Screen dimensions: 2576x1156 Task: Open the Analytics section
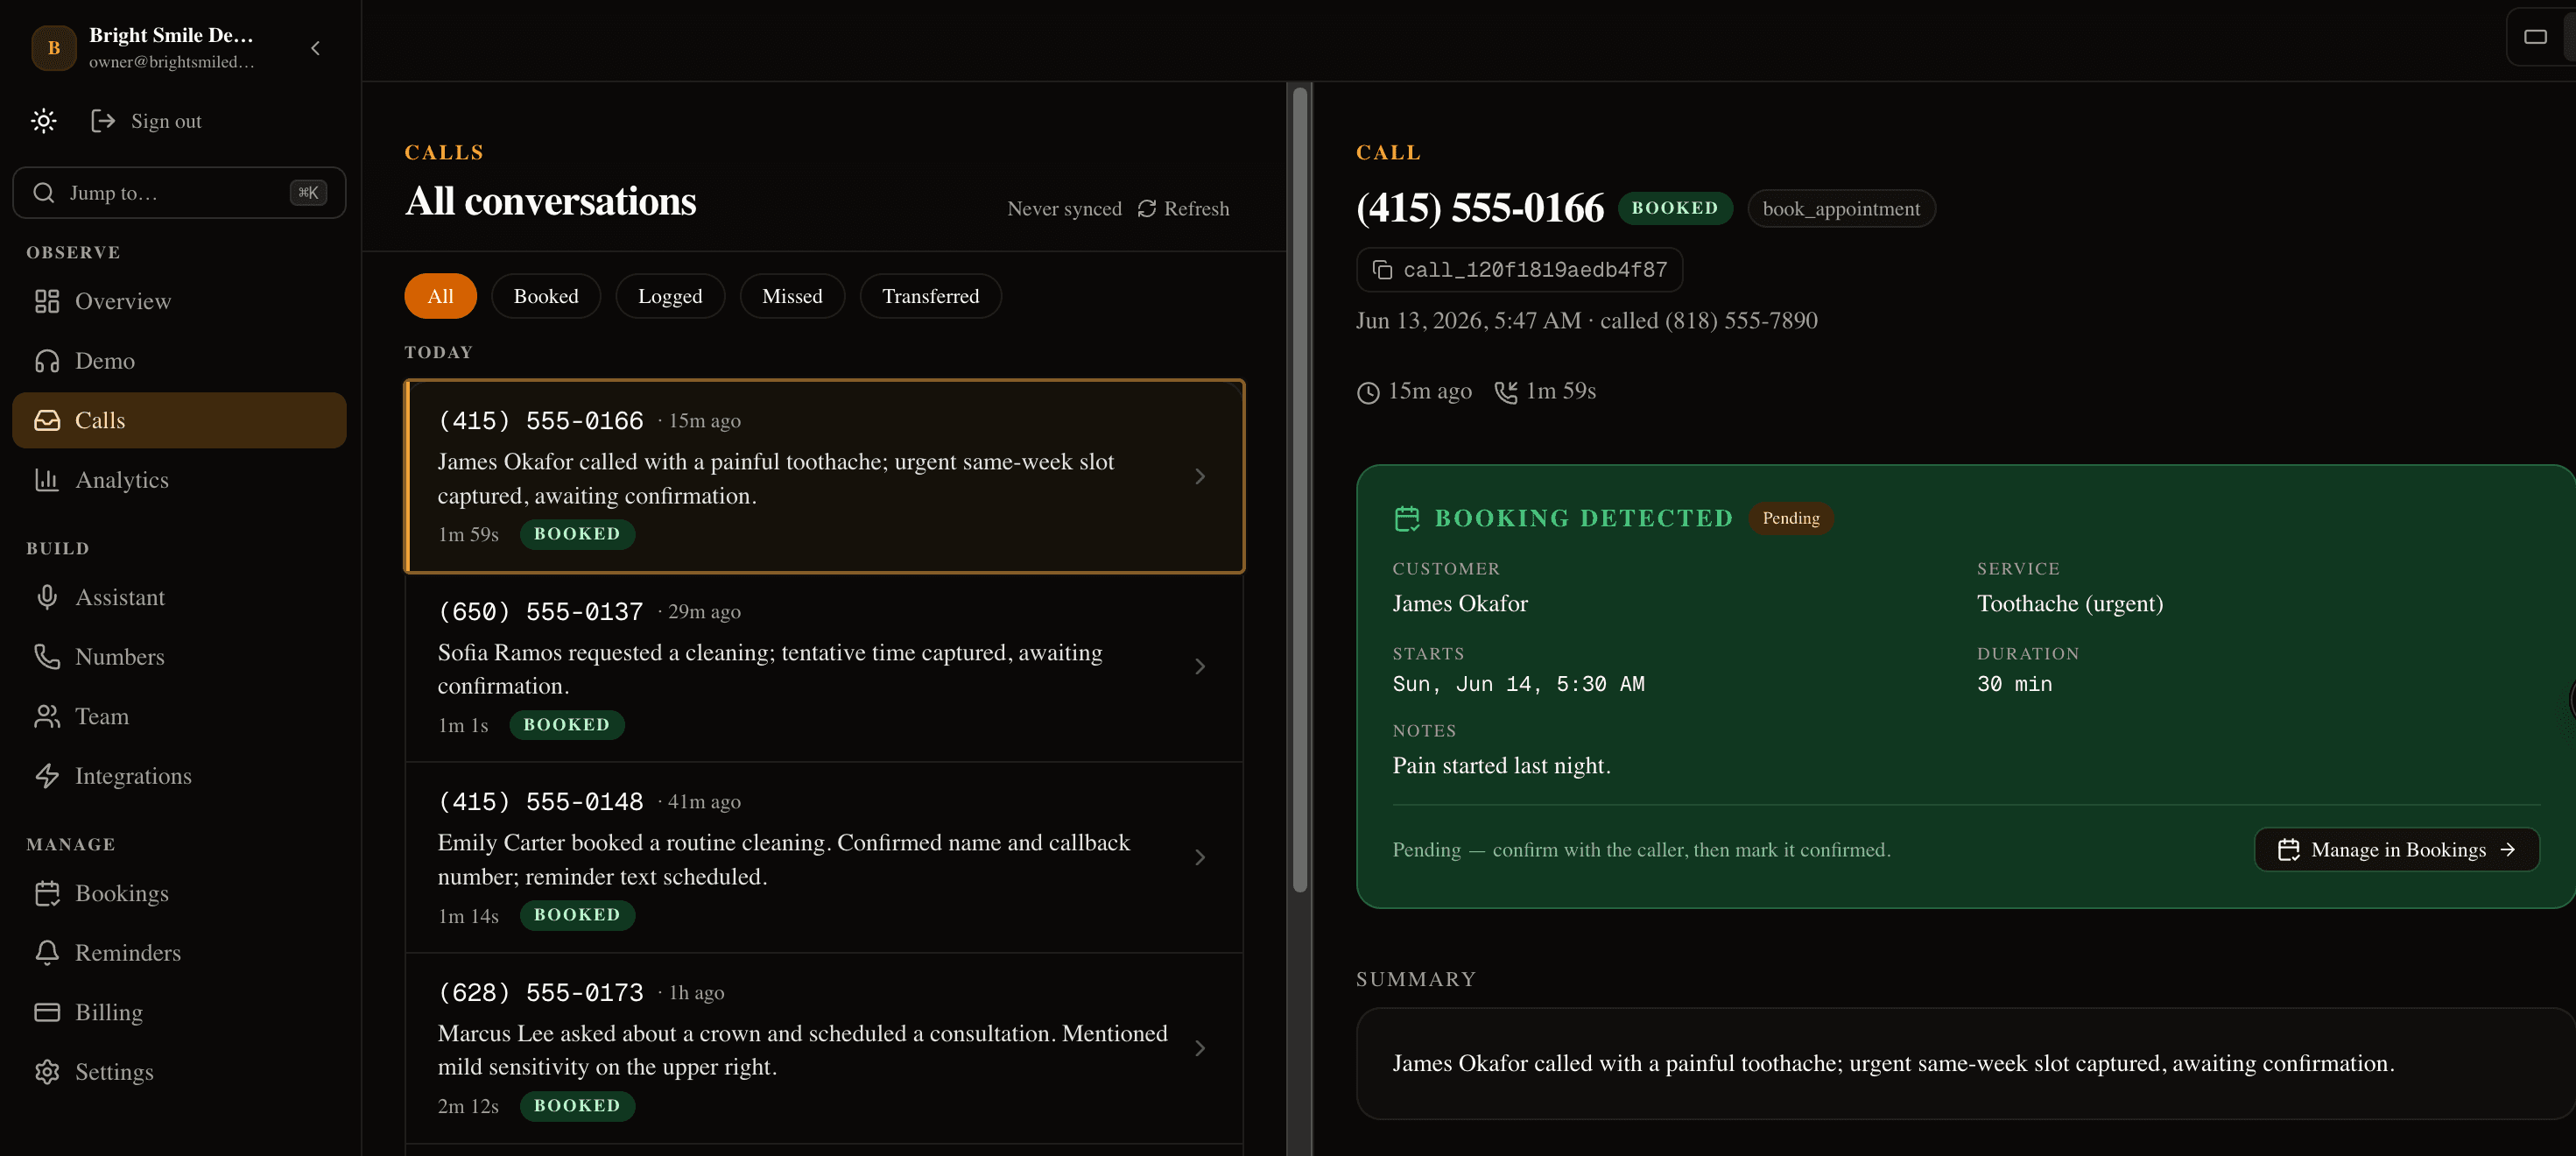coord(179,480)
